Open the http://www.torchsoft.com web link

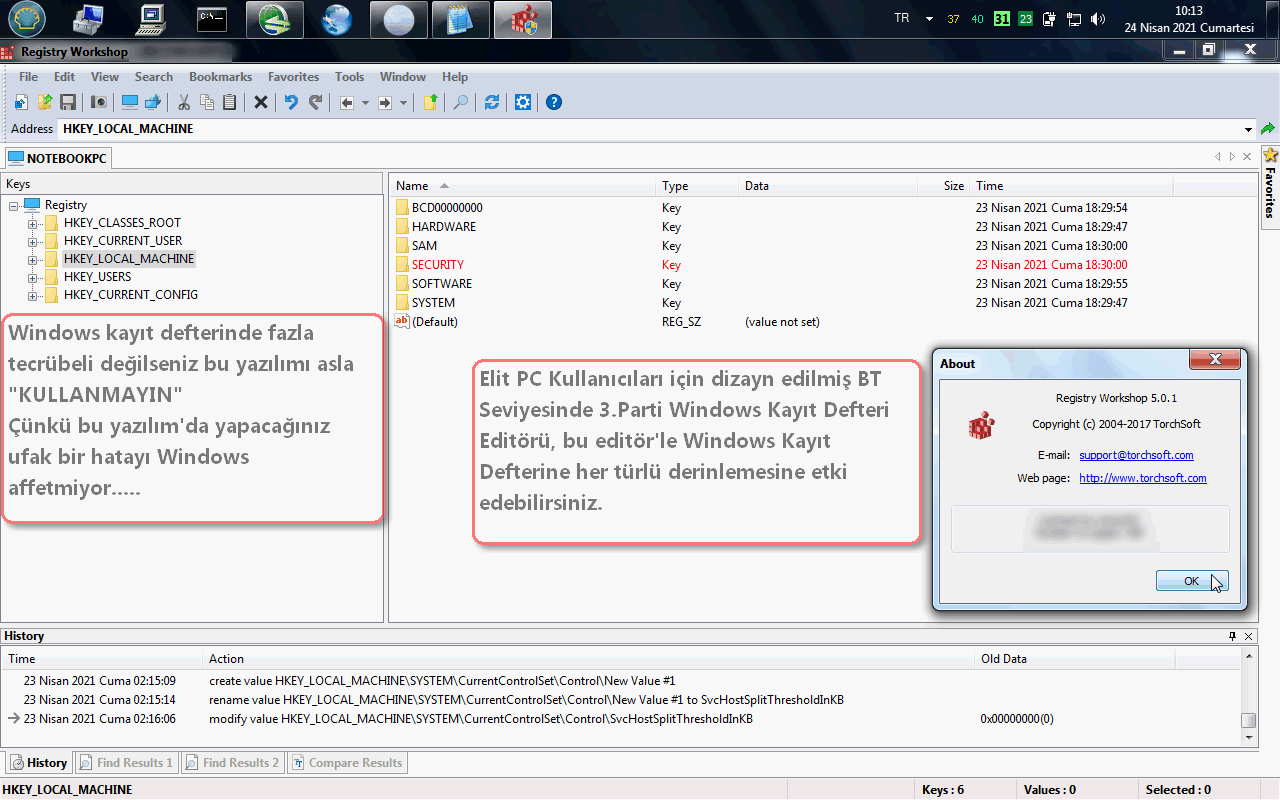click(1143, 478)
